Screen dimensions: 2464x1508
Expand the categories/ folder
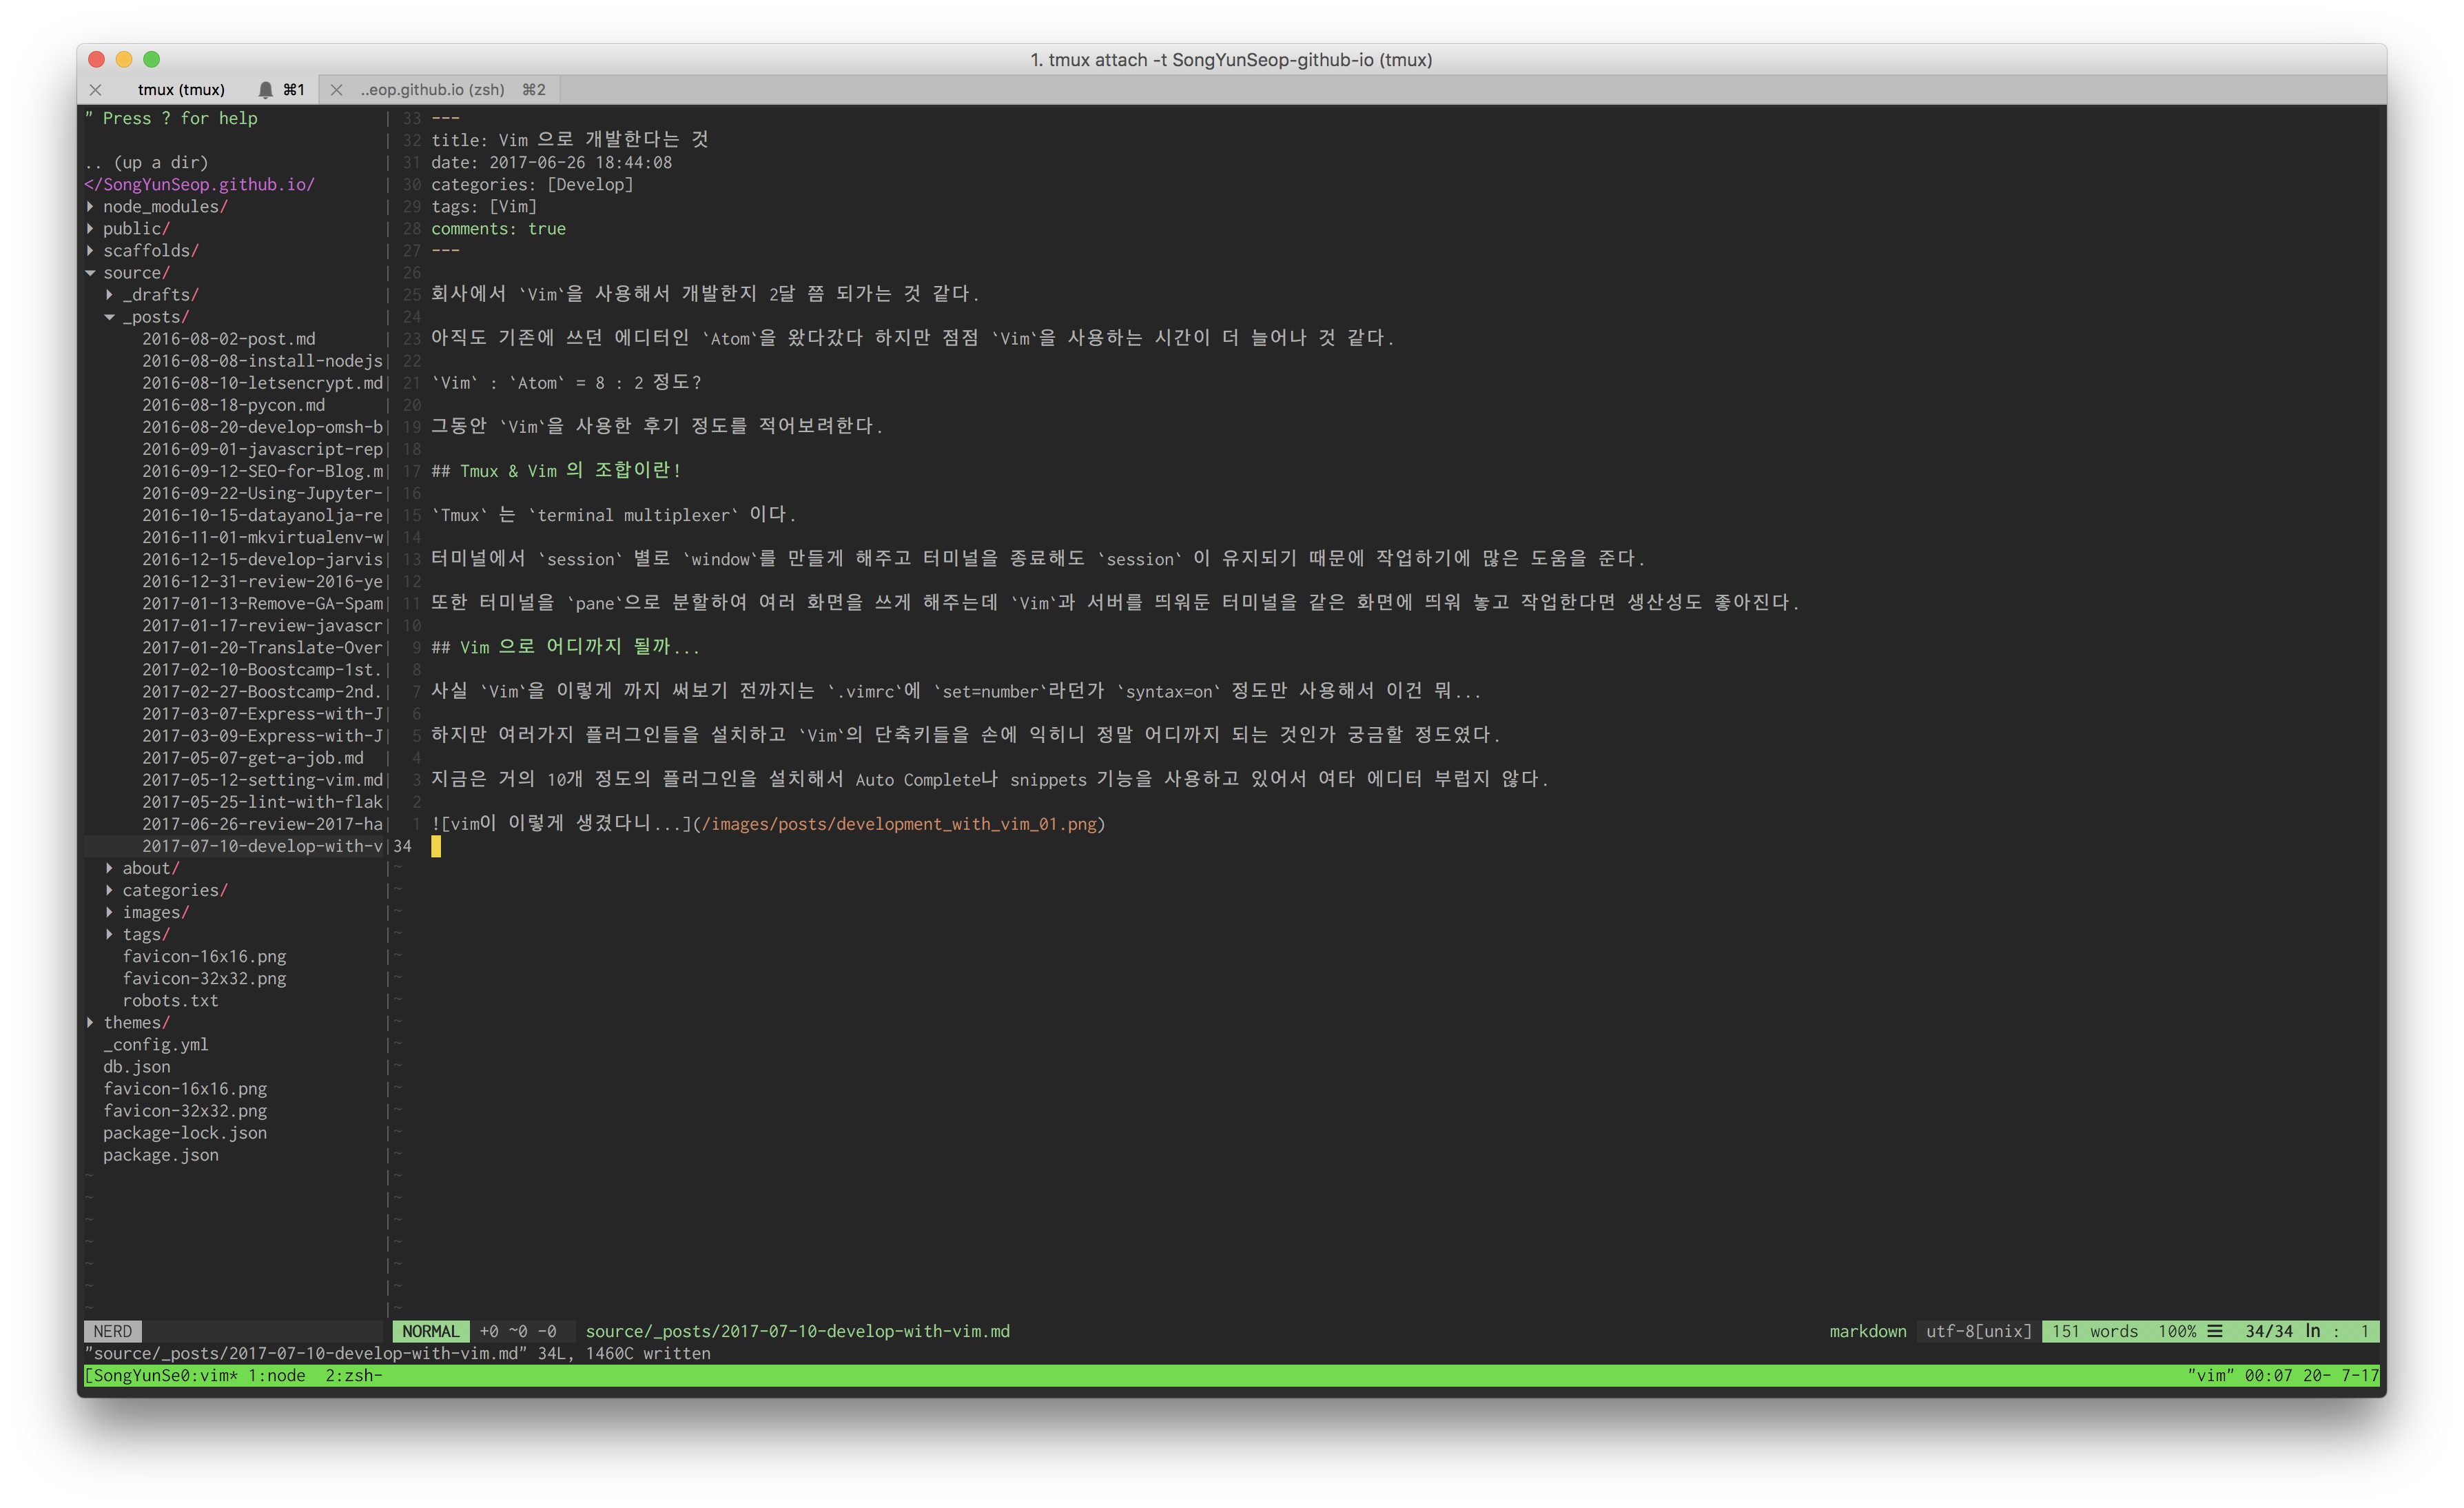tap(109, 890)
